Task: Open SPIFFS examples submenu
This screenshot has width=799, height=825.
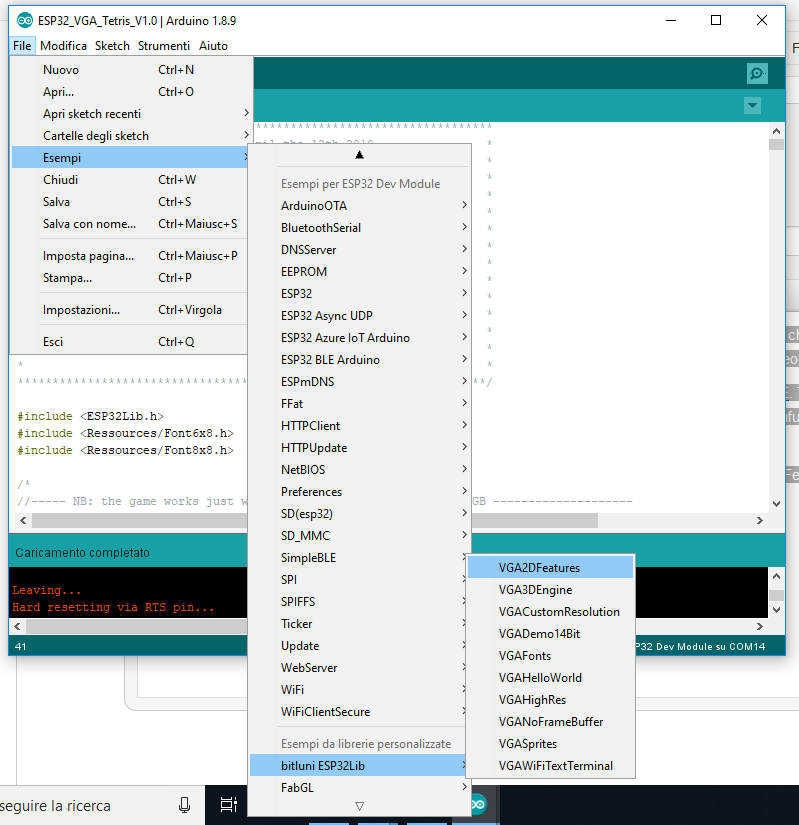Action: (358, 602)
